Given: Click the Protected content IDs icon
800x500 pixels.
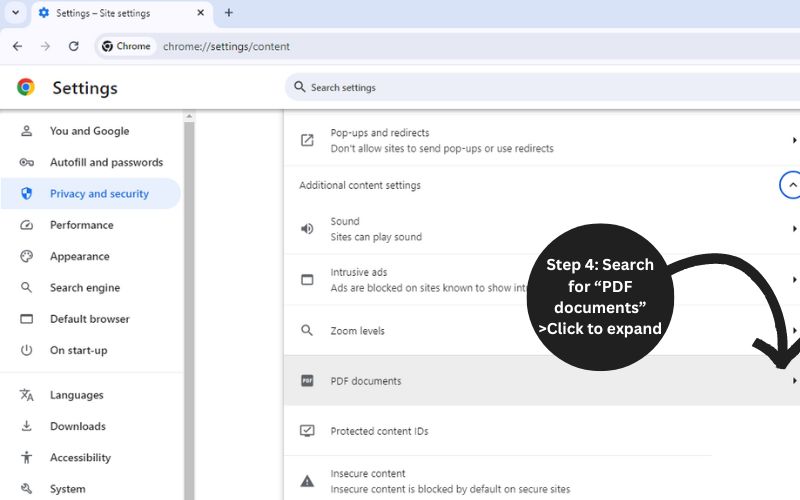Looking at the screenshot, I should (307, 431).
